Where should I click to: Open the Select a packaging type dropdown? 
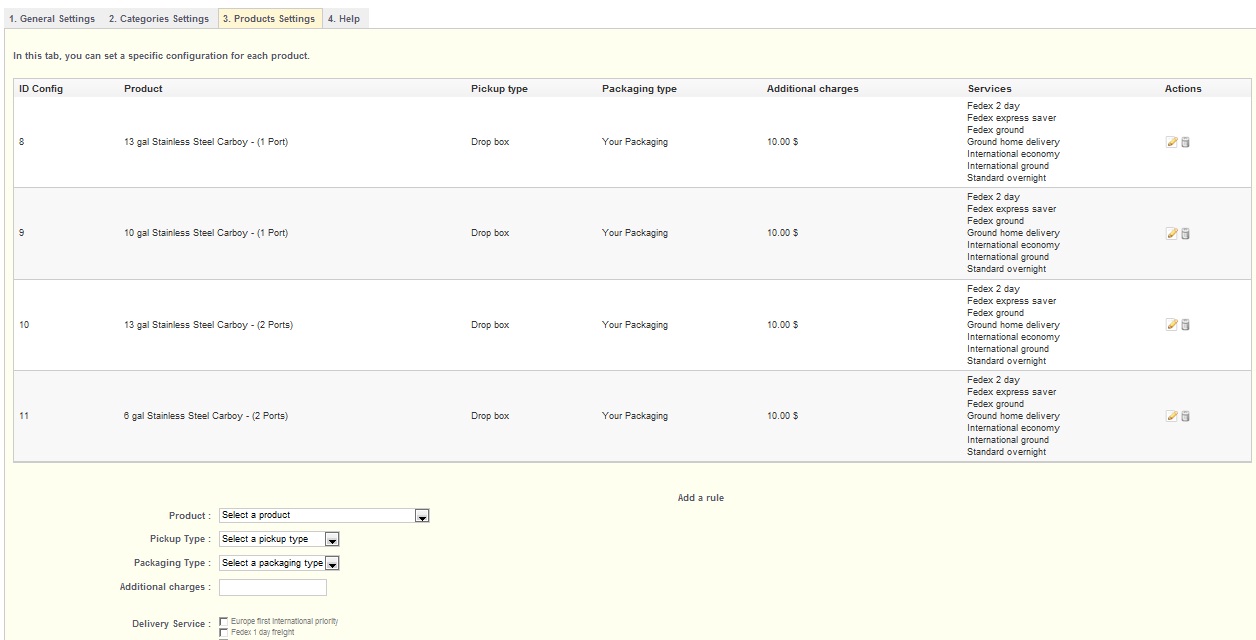coord(280,563)
